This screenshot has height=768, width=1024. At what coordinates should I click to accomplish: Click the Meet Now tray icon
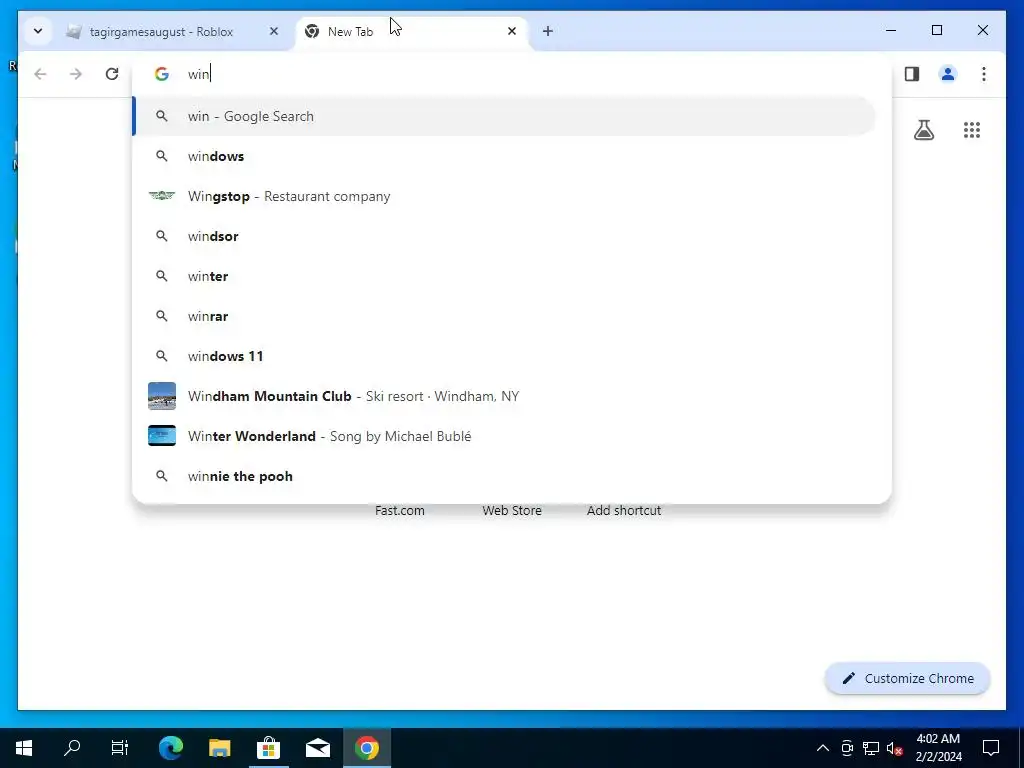tap(847, 748)
